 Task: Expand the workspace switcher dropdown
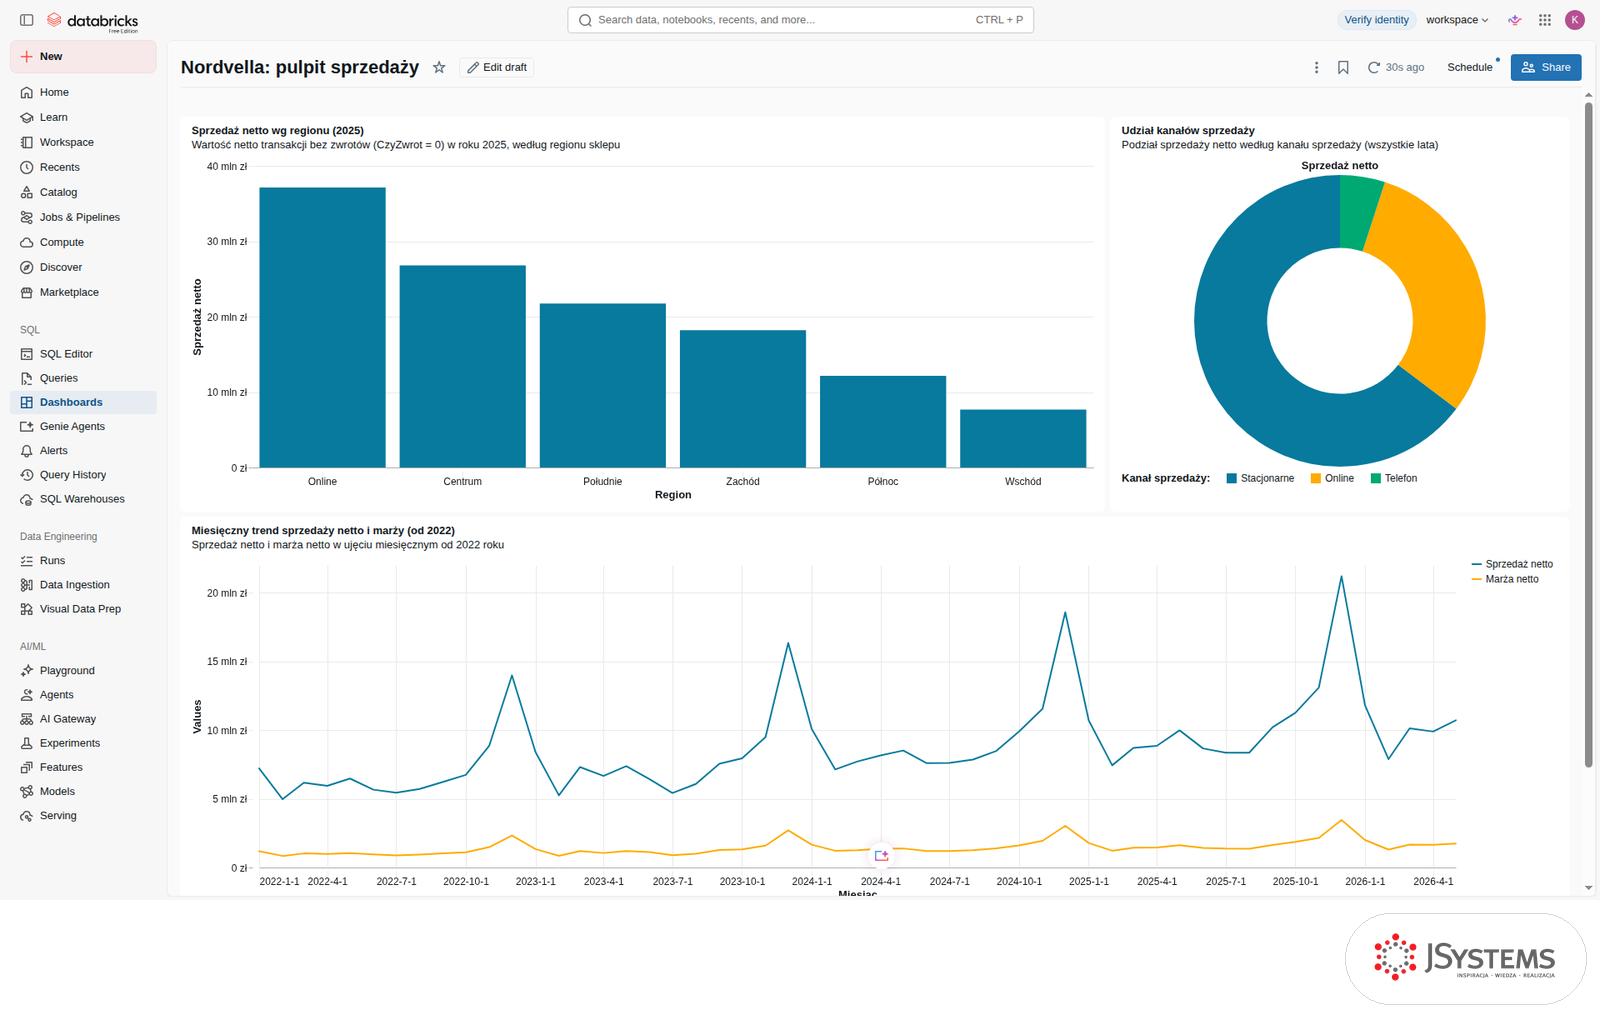point(1457,20)
